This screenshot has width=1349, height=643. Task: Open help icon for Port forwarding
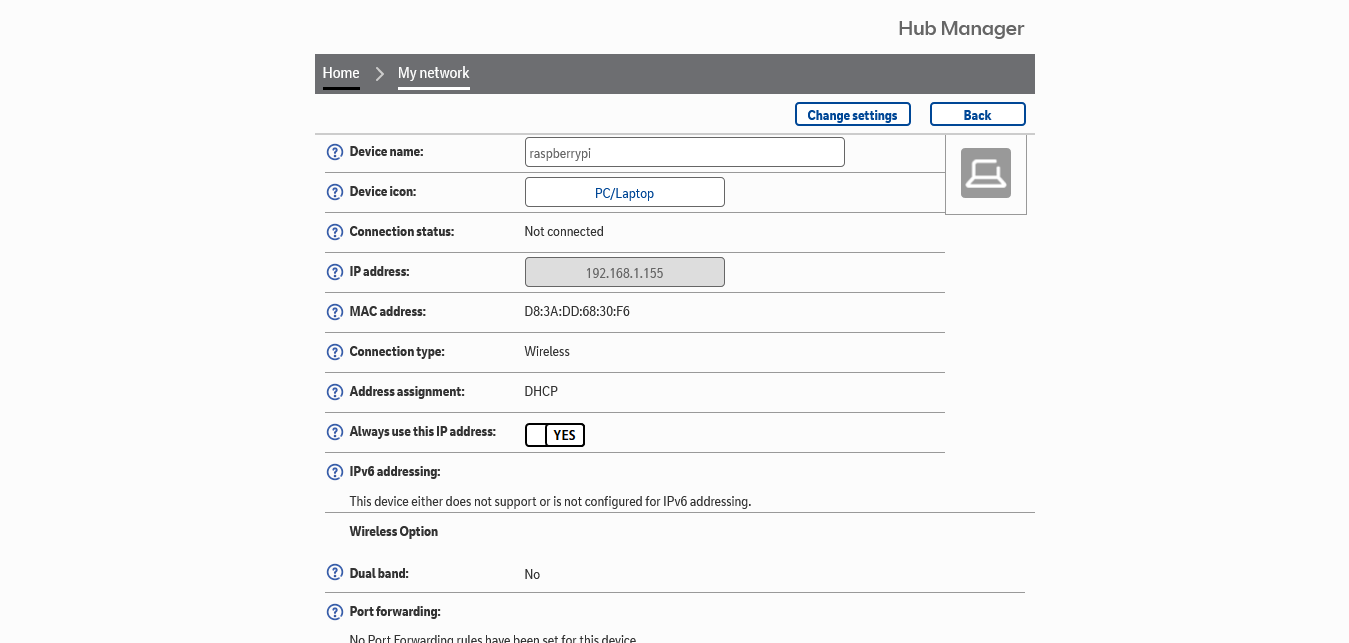[335, 612]
